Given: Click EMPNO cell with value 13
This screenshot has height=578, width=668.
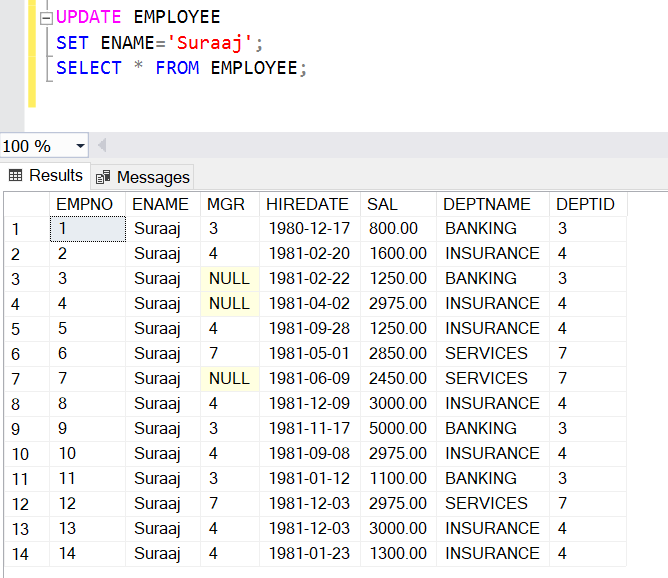Looking at the screenshot, I should point(88,529).
